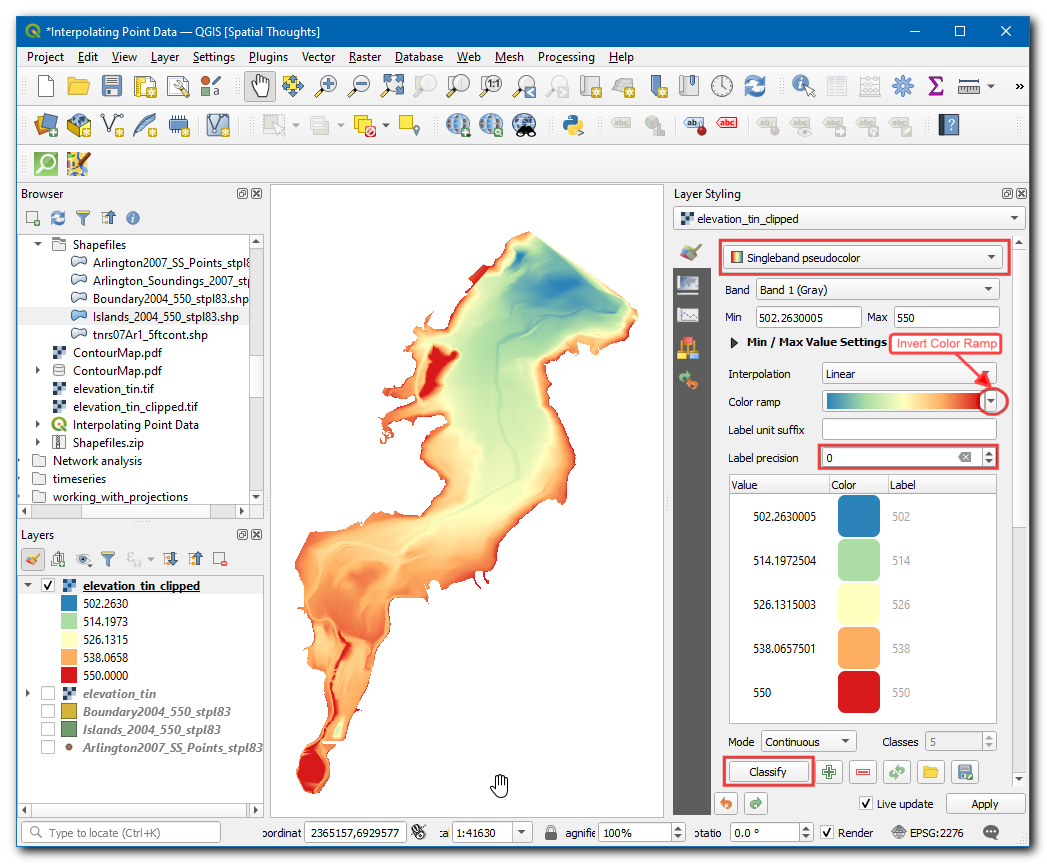Click the Refresh map icon
This screenshot has width=1047, height=864.
[754, 86]
